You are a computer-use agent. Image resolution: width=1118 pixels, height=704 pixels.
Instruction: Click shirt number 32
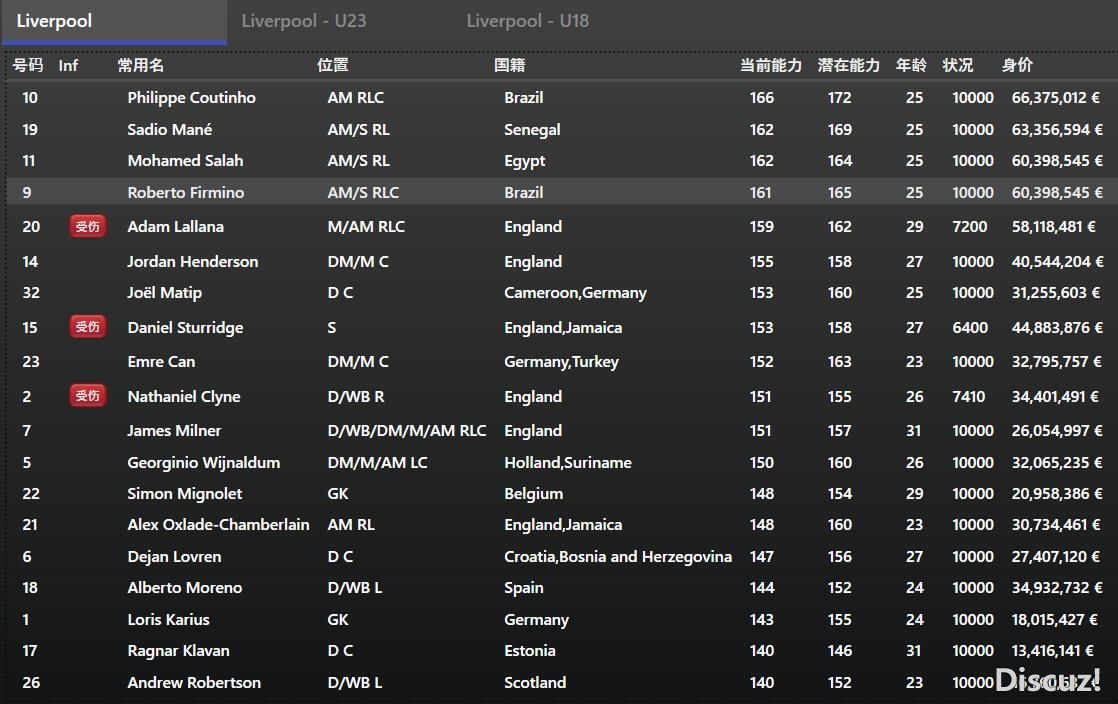(x=31, y=293)
